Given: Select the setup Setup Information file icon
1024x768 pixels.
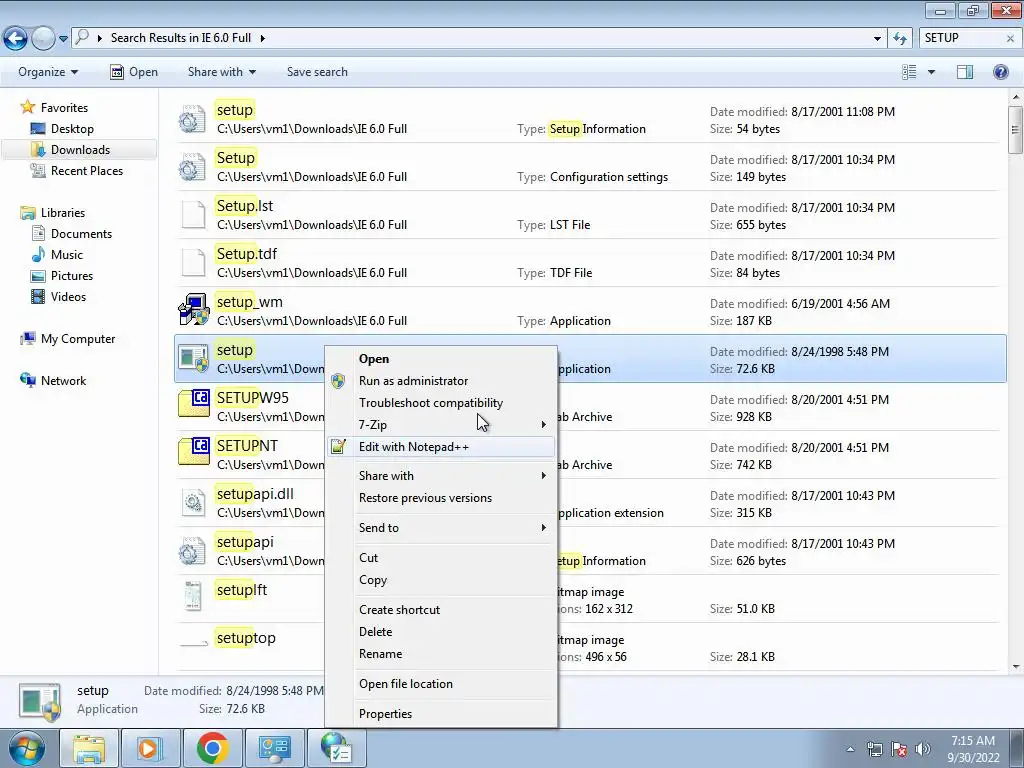Looking at the screenshot, I should (x=193, y=119).
